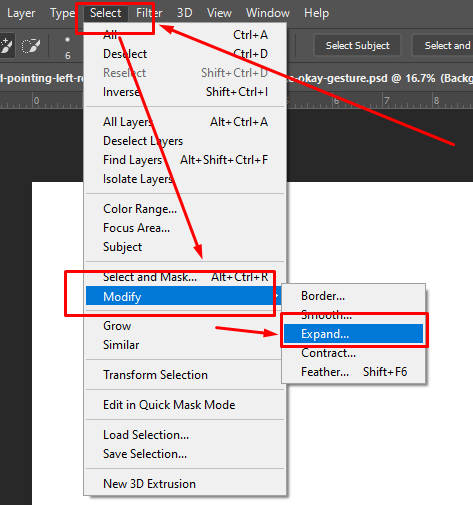Choose Isolate Layers
Image resolution: width=473 pixels, height=505 pixels.
[185, 179]
